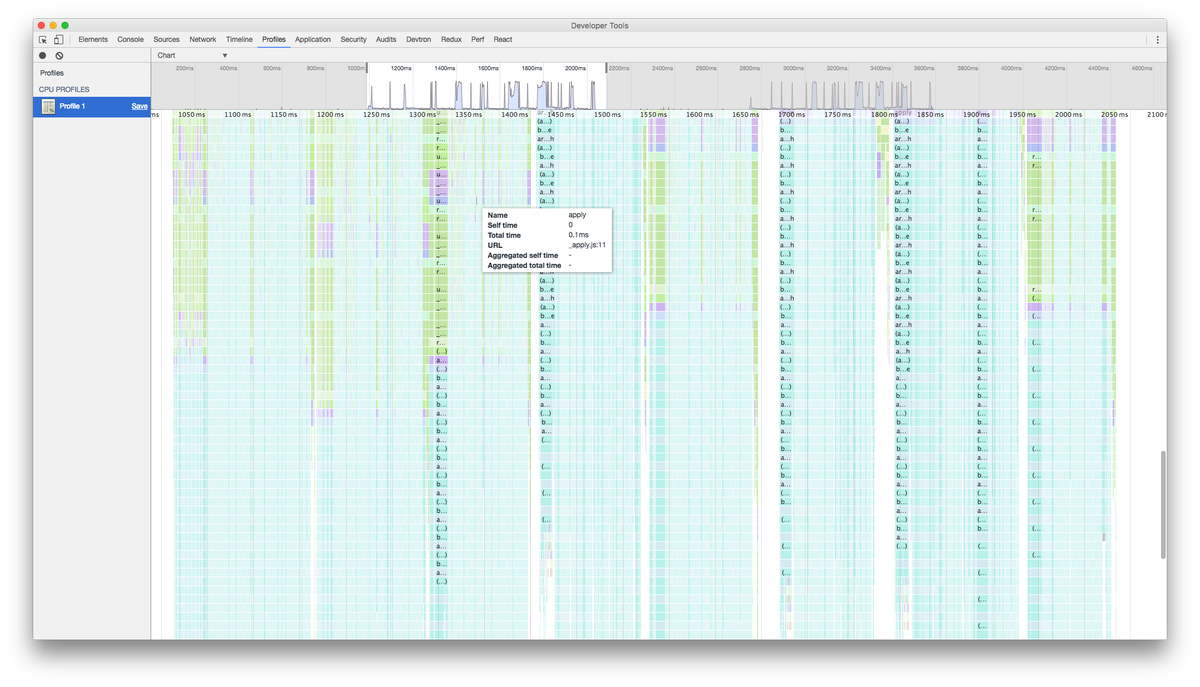1200x687 pixels.
Task: Open the Sources tab
Action: 167,39
